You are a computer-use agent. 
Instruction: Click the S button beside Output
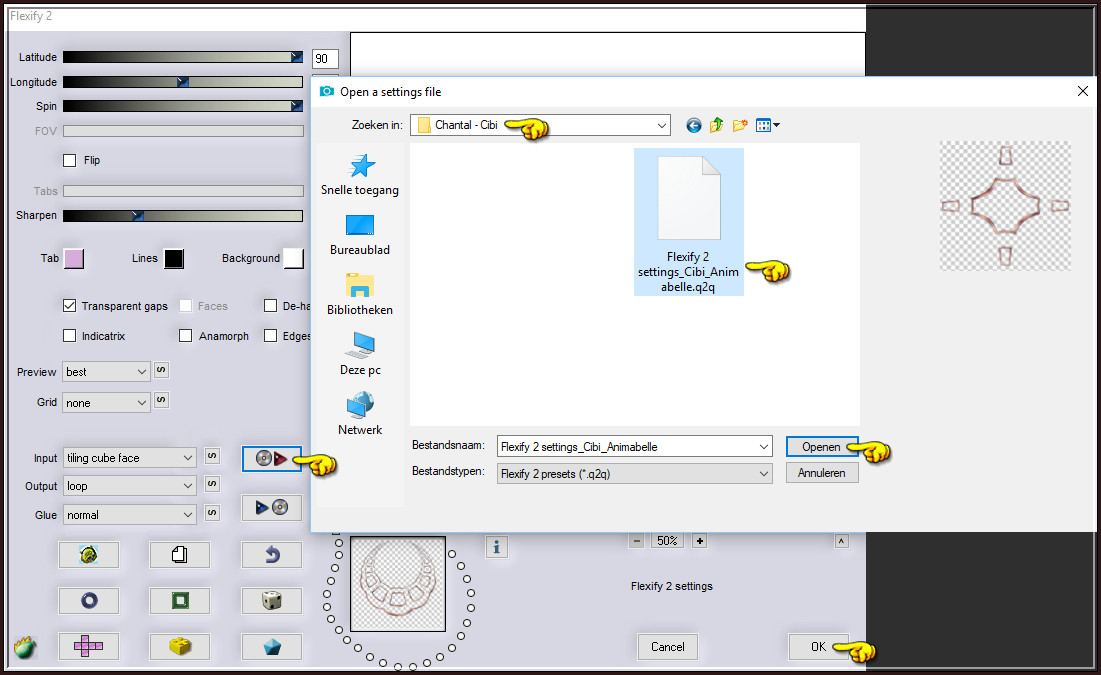pos(212,484)
